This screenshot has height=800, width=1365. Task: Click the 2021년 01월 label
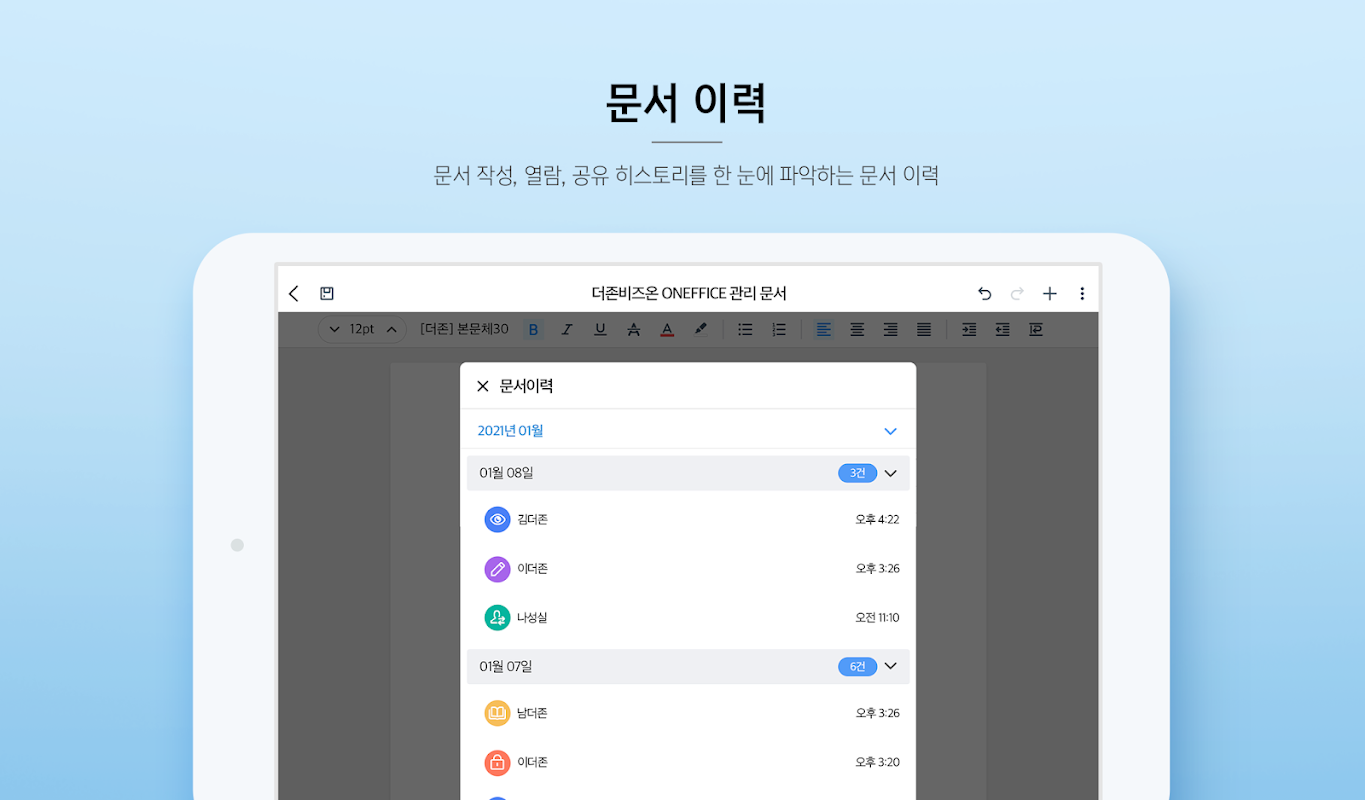point(510,431)
